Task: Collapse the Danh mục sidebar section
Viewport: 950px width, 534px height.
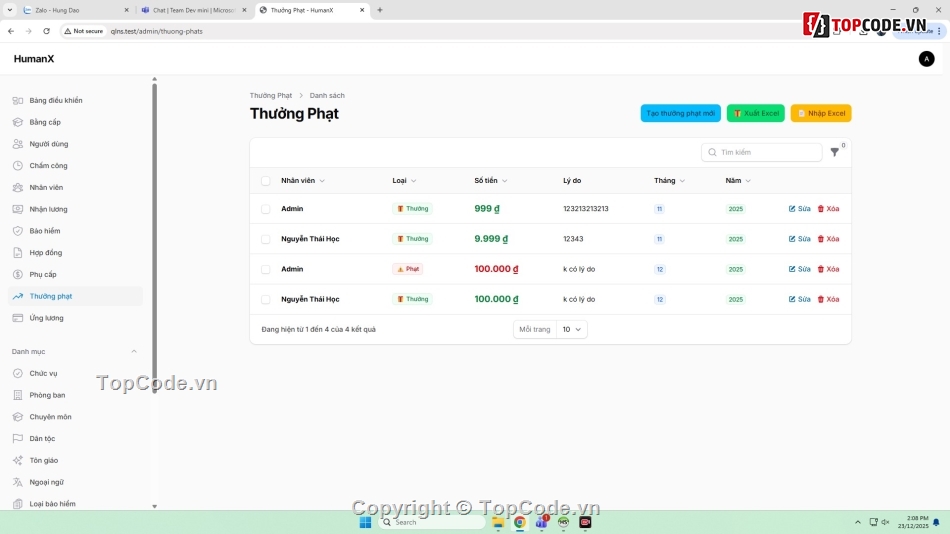Action: (134, 352)
